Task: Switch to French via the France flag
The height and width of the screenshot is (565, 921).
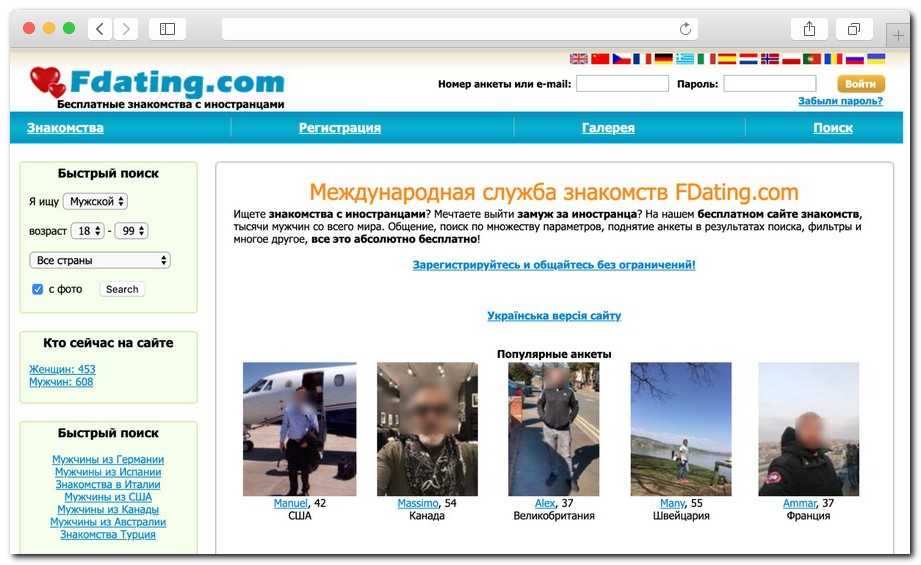Action: coord(642,59)
